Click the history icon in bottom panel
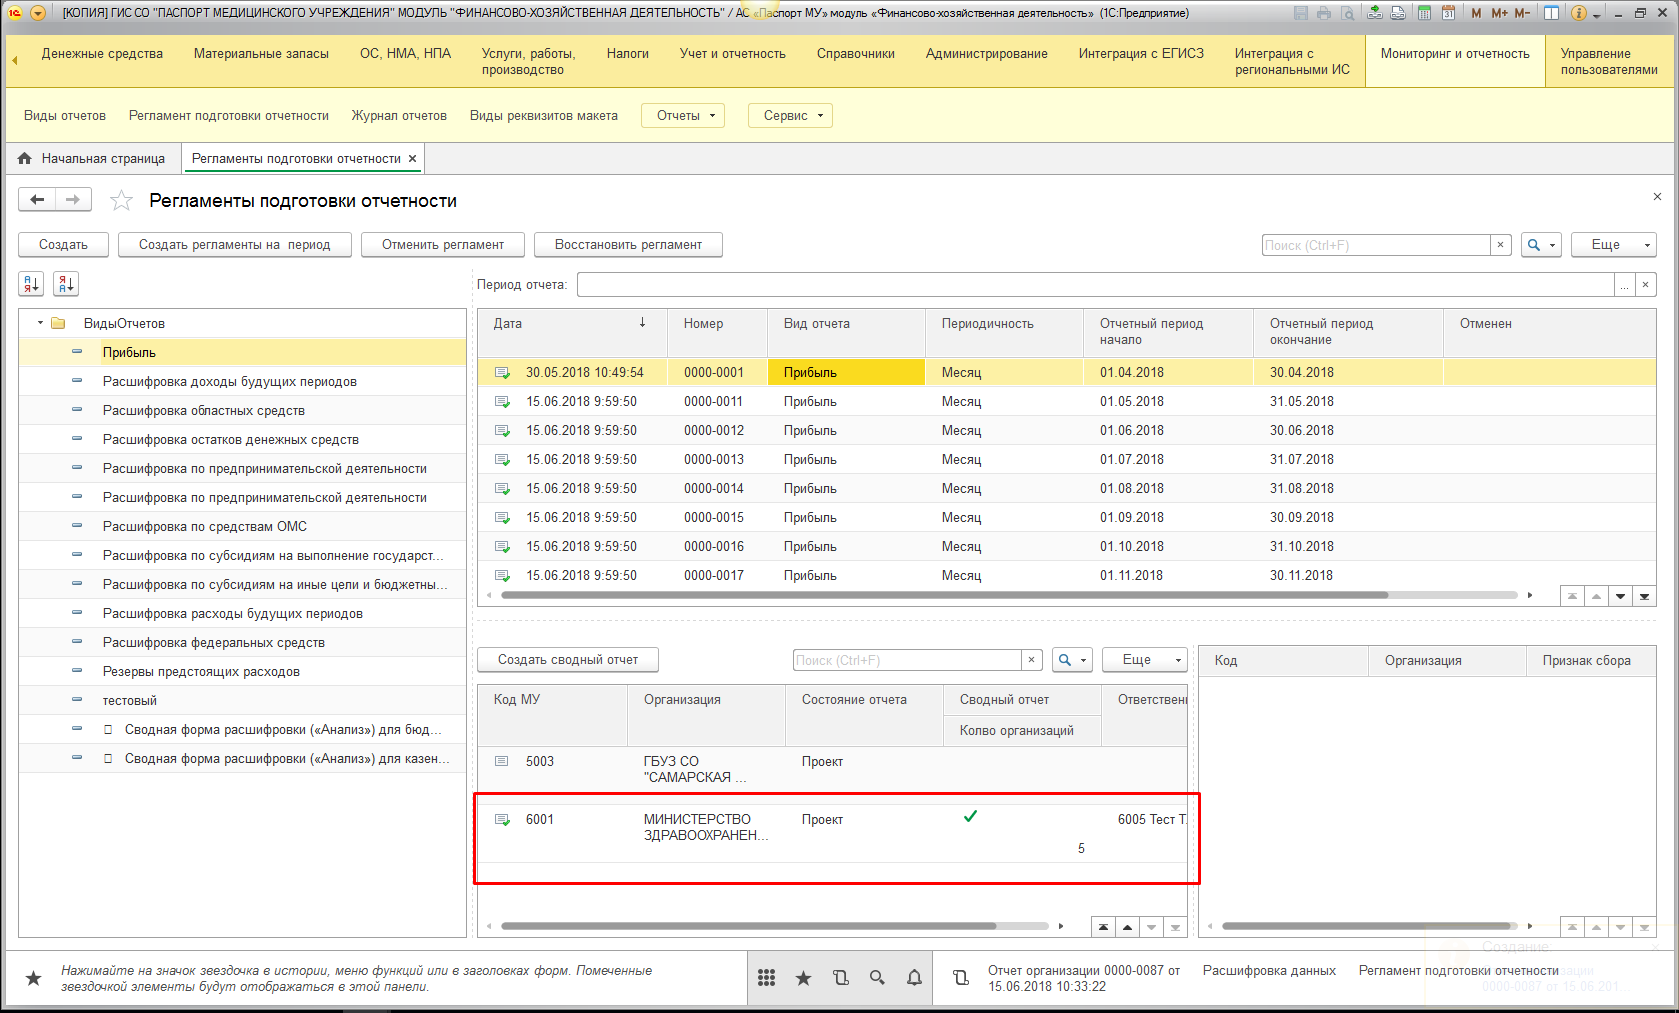 840,978
